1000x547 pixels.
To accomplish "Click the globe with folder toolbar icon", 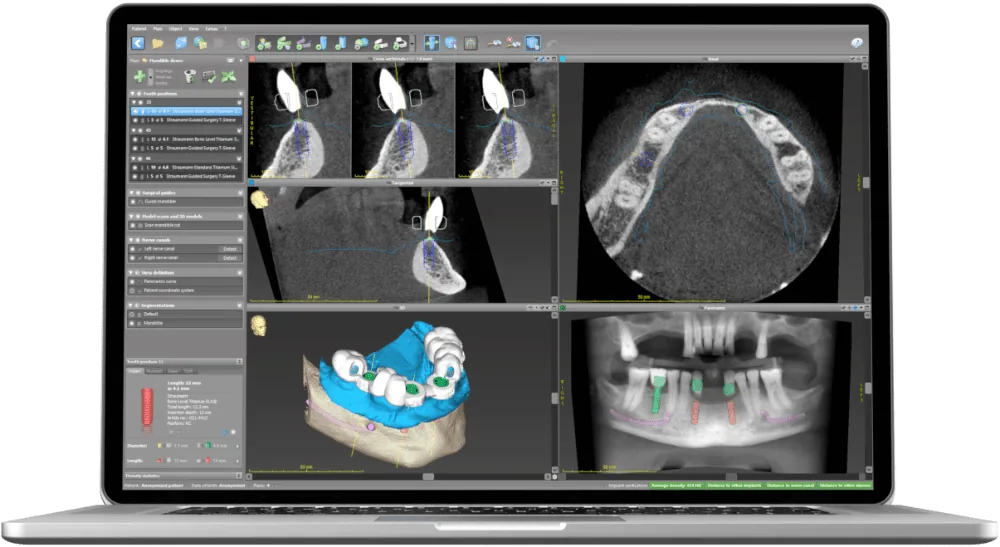I will [200, 43].
